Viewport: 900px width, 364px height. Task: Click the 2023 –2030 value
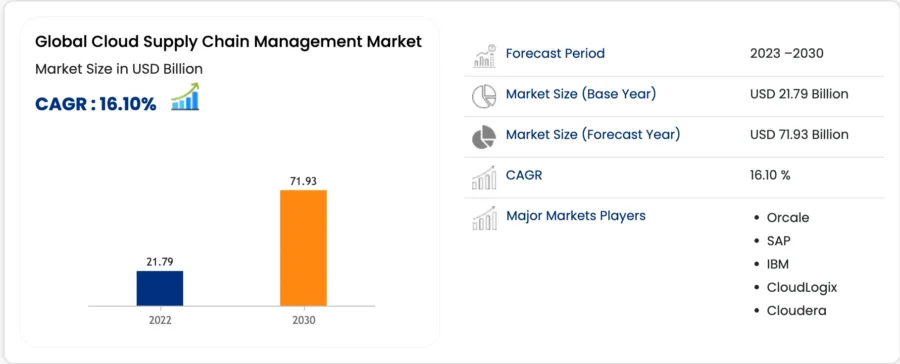pos(787,53)
